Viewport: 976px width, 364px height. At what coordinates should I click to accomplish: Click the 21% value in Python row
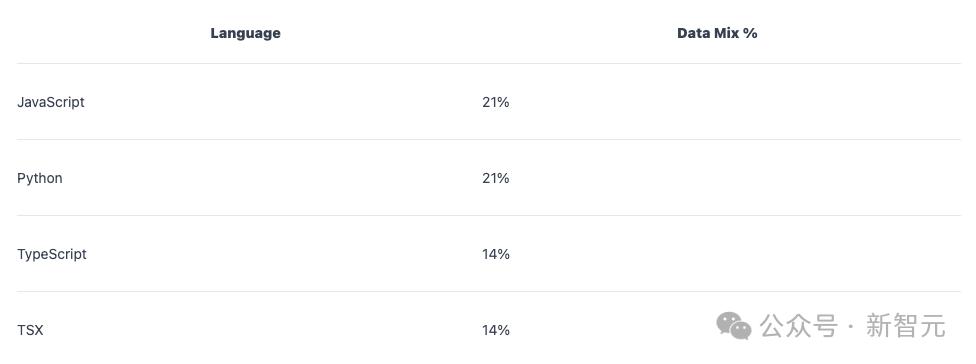click(495, 179)
